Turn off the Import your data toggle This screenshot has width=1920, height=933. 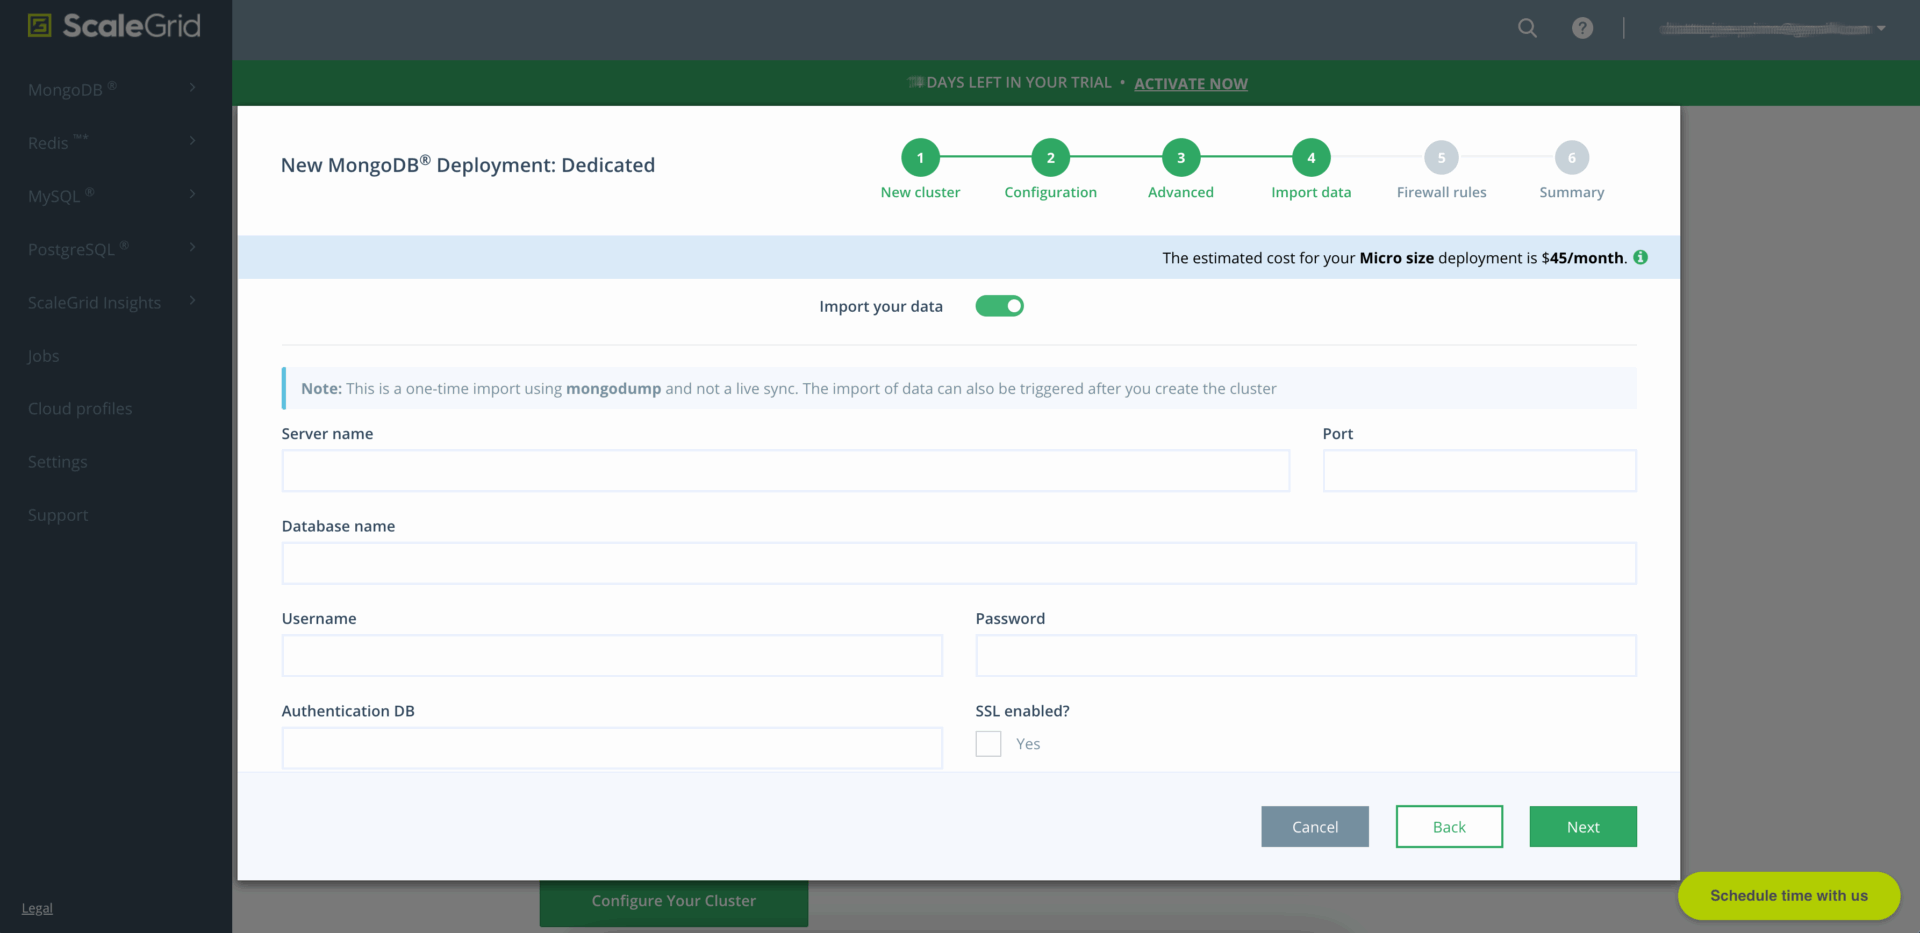(x=999, y=306)
